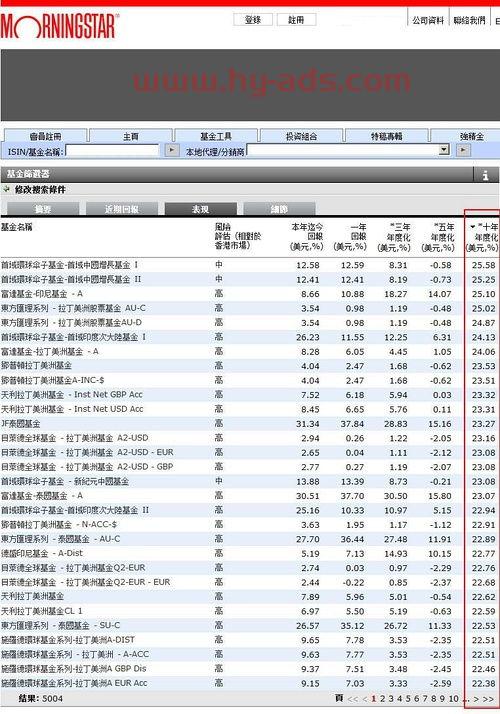The width and height of the screenshot is (500, 714).
Task: Open fund 富達基金-泰國基金 - A
Action: 42,496
